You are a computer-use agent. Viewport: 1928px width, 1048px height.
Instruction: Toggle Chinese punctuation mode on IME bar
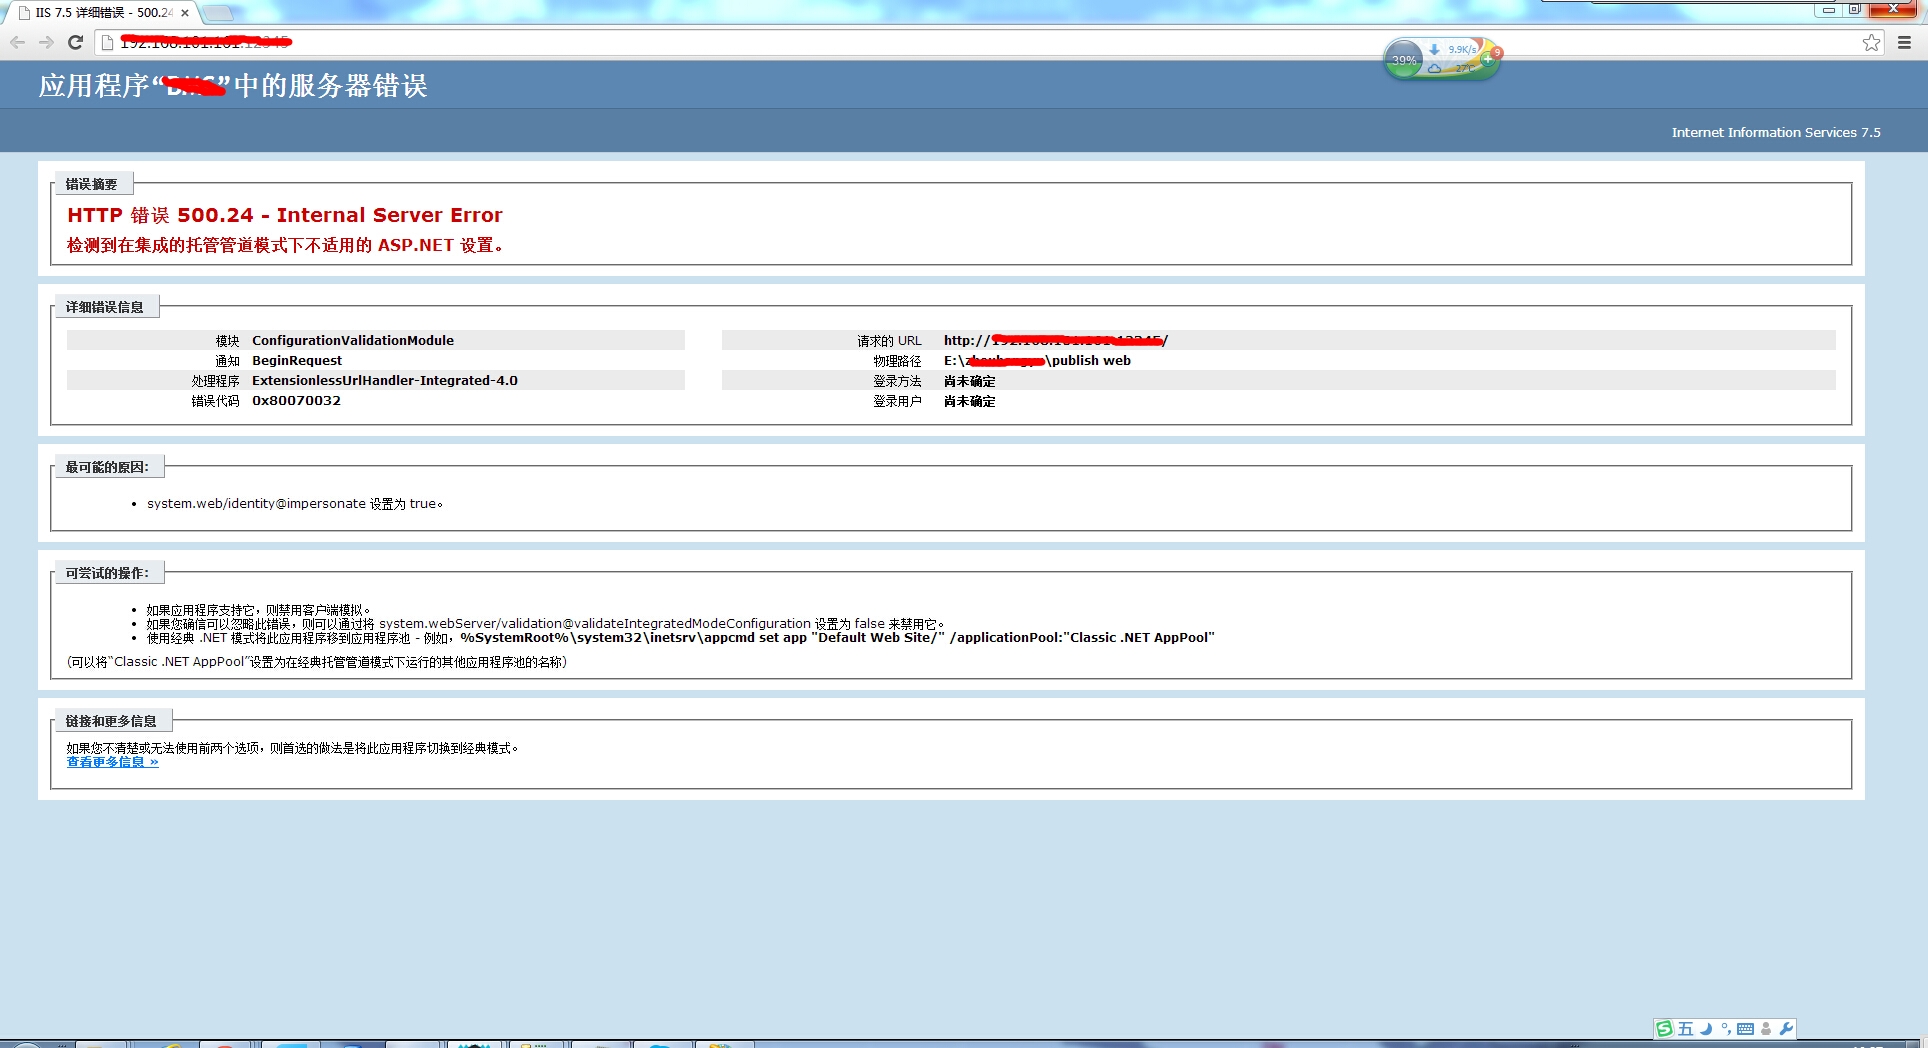click(1725, 1029)
